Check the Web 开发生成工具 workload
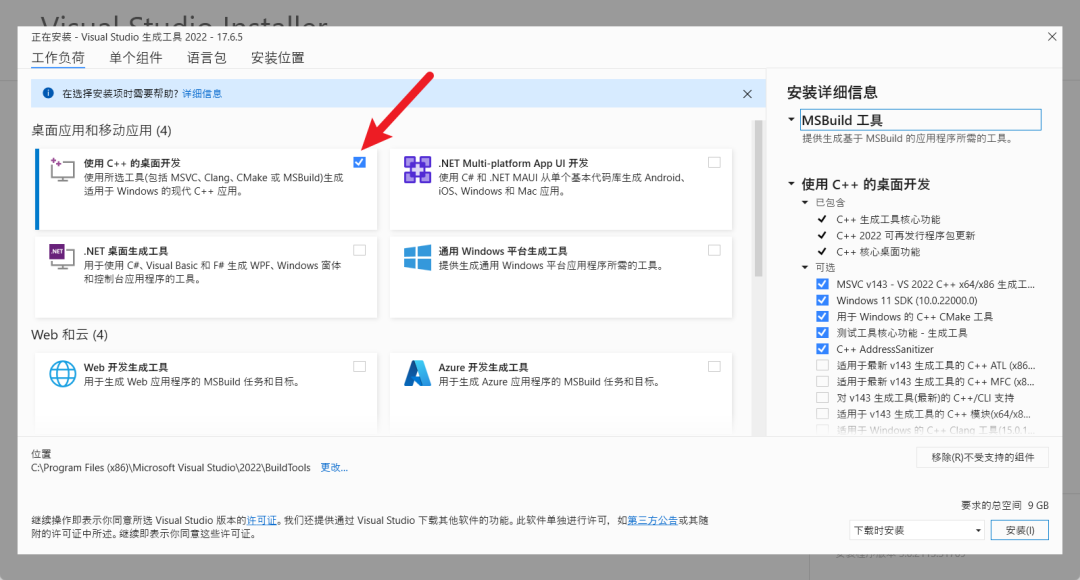This screenshot has width=1080, height=580. 360,366
